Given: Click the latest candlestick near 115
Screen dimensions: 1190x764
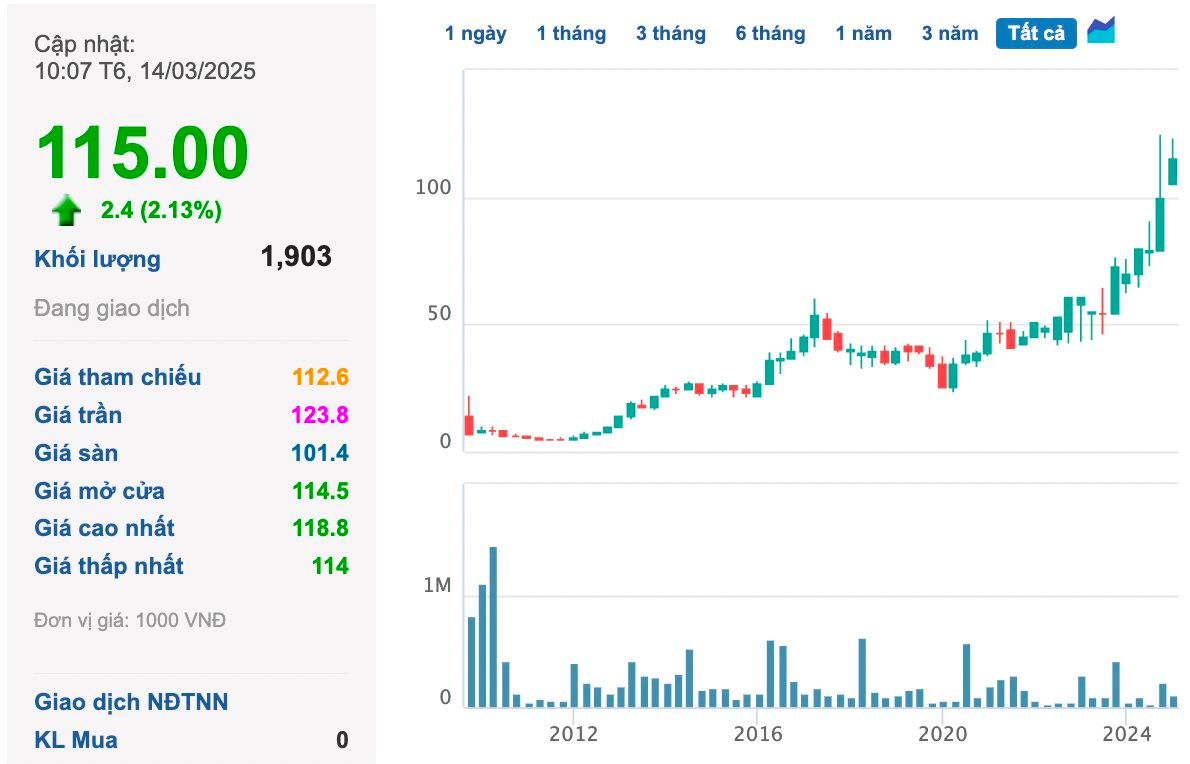Looking at the screenshot, I should click(x=1172, y=171).
